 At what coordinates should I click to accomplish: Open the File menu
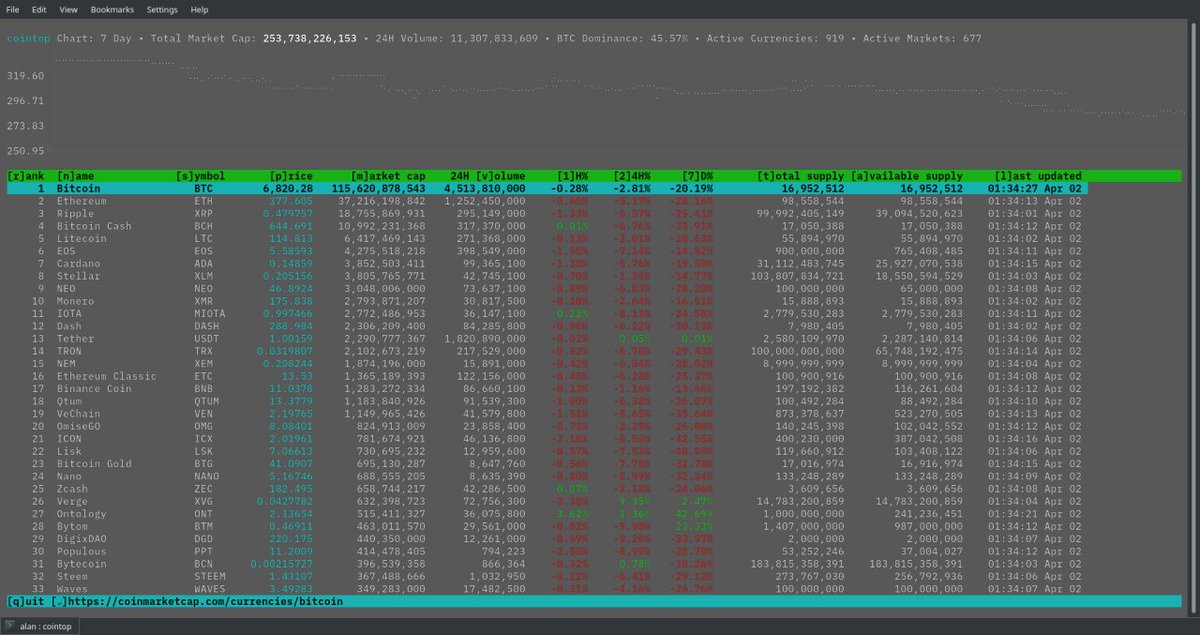15,9
